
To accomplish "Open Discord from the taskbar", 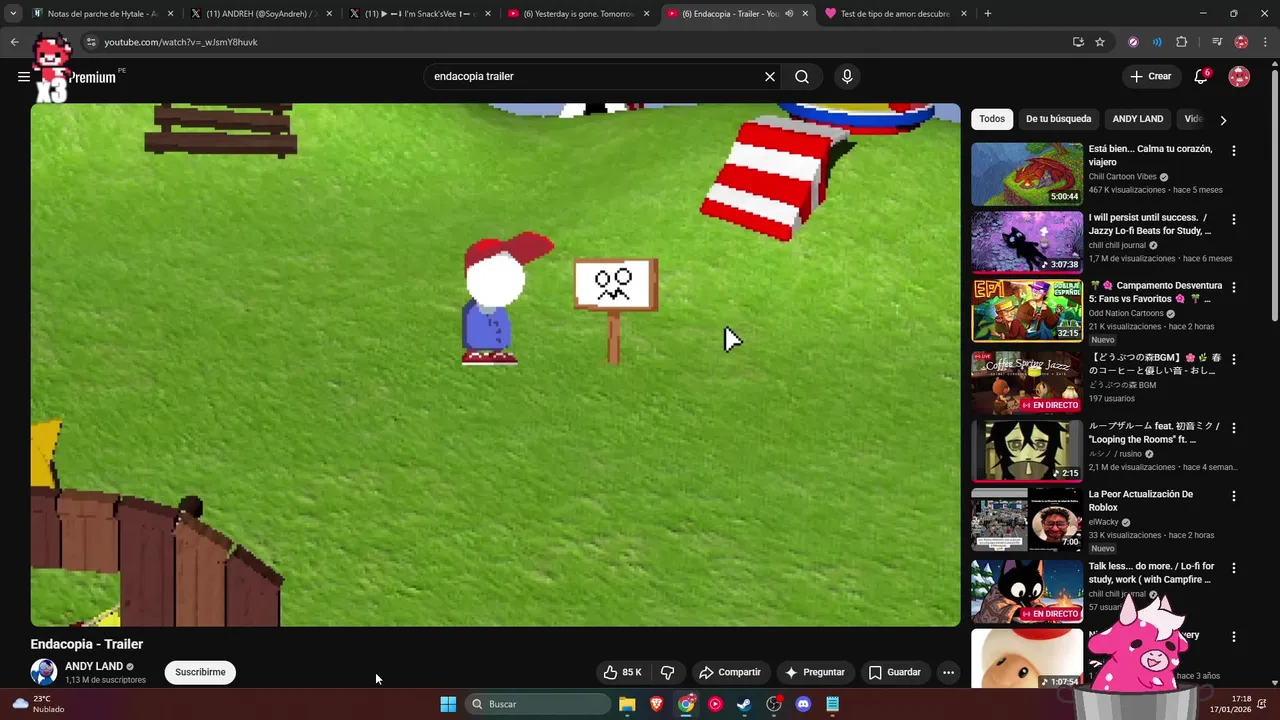I will (803, 704).
